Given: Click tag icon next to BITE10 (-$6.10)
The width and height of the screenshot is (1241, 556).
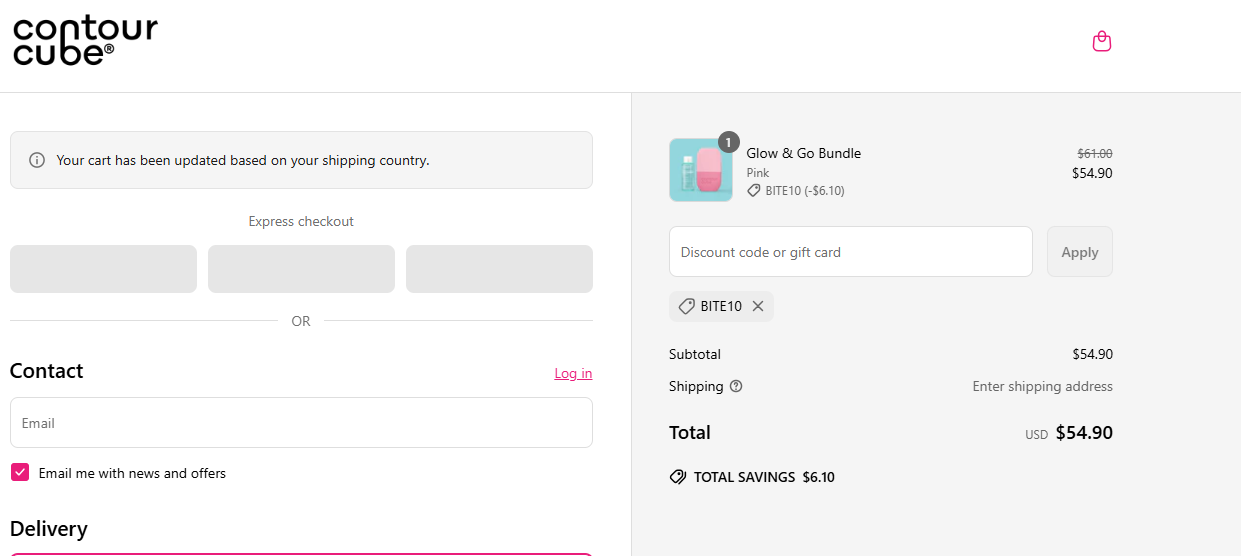Looking at the screenshot, I should tap(754, 191).
